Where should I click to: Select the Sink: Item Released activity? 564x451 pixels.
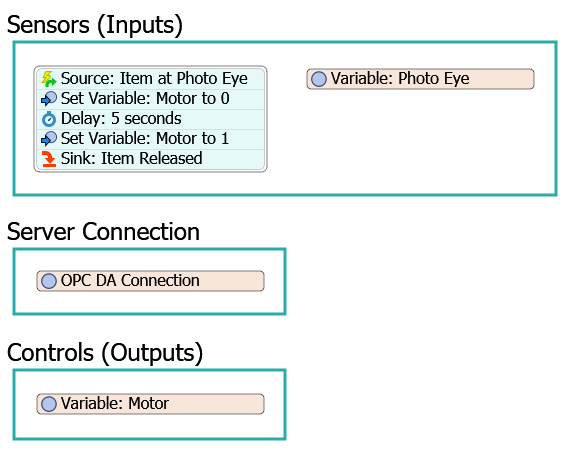pos(151,159)
